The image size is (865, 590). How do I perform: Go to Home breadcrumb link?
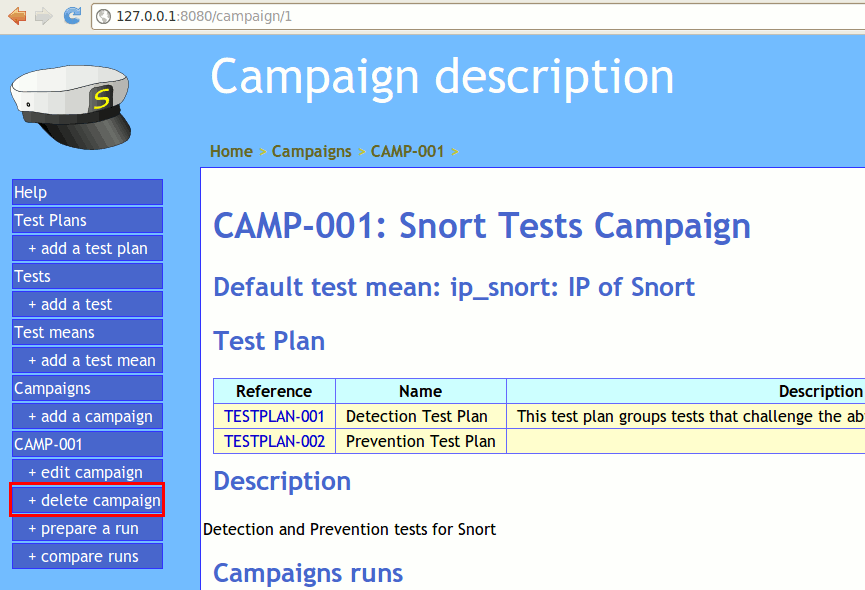(x=231, y=151)
